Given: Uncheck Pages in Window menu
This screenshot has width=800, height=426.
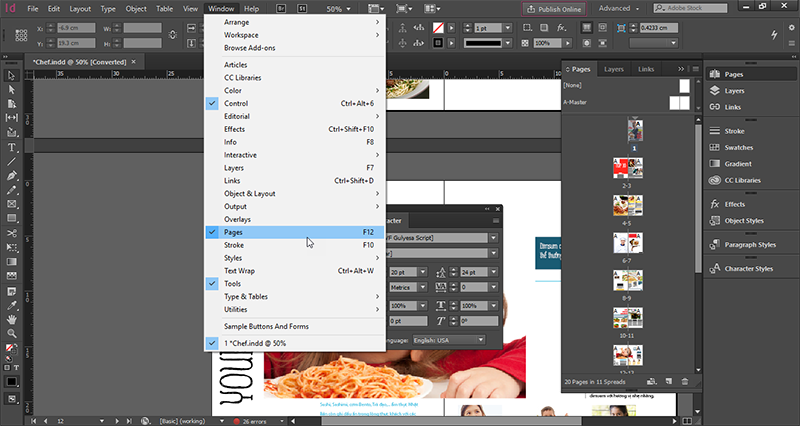Looking at the screenshot, I should click(294, 232).
